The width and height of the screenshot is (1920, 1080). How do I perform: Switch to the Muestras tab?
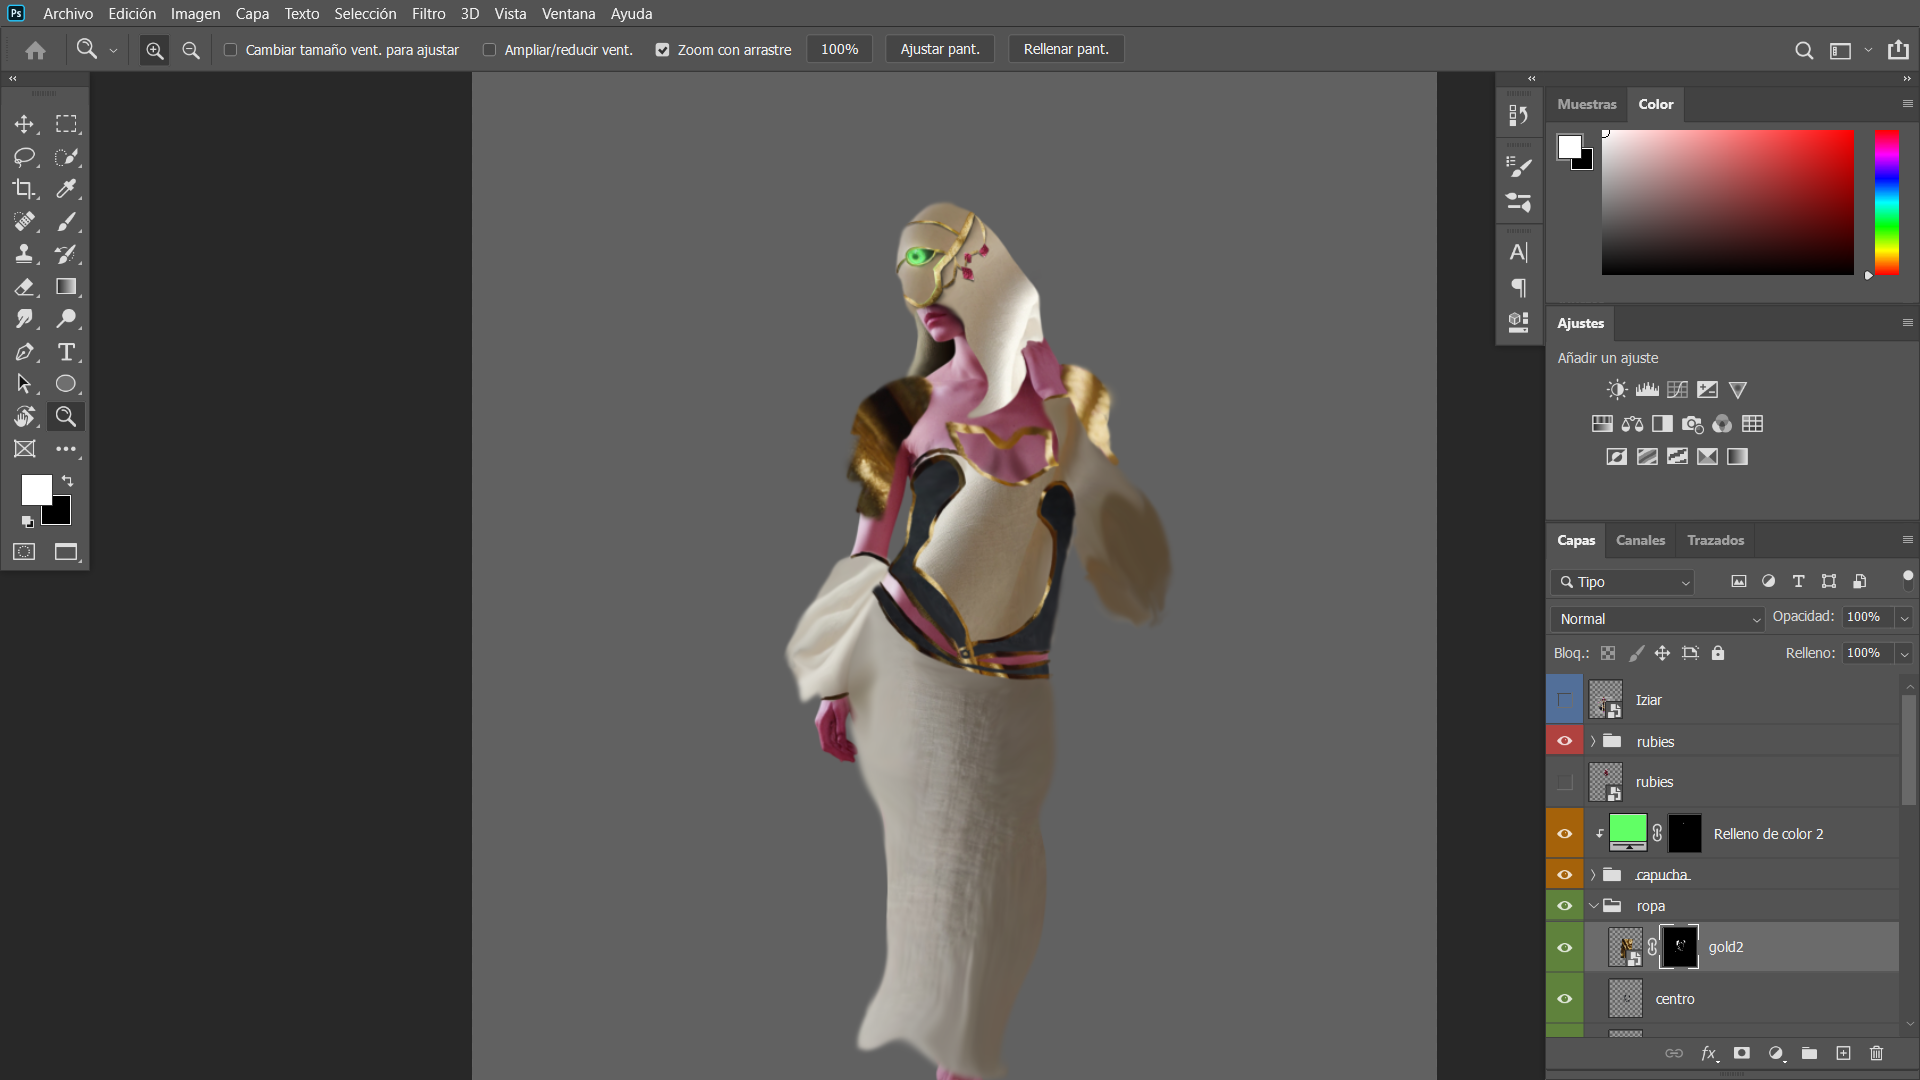pos(1586,104)
